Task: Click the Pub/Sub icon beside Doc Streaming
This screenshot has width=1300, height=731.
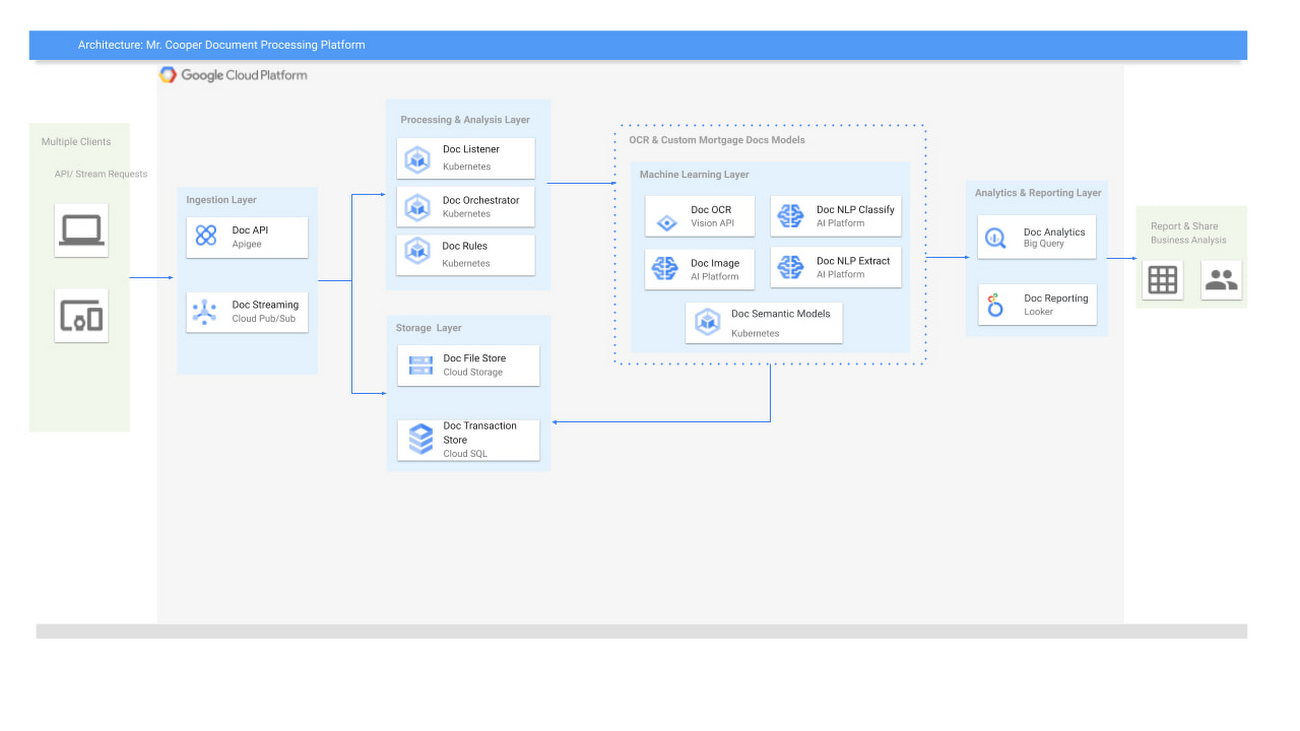Action: [x=205, y=312]
